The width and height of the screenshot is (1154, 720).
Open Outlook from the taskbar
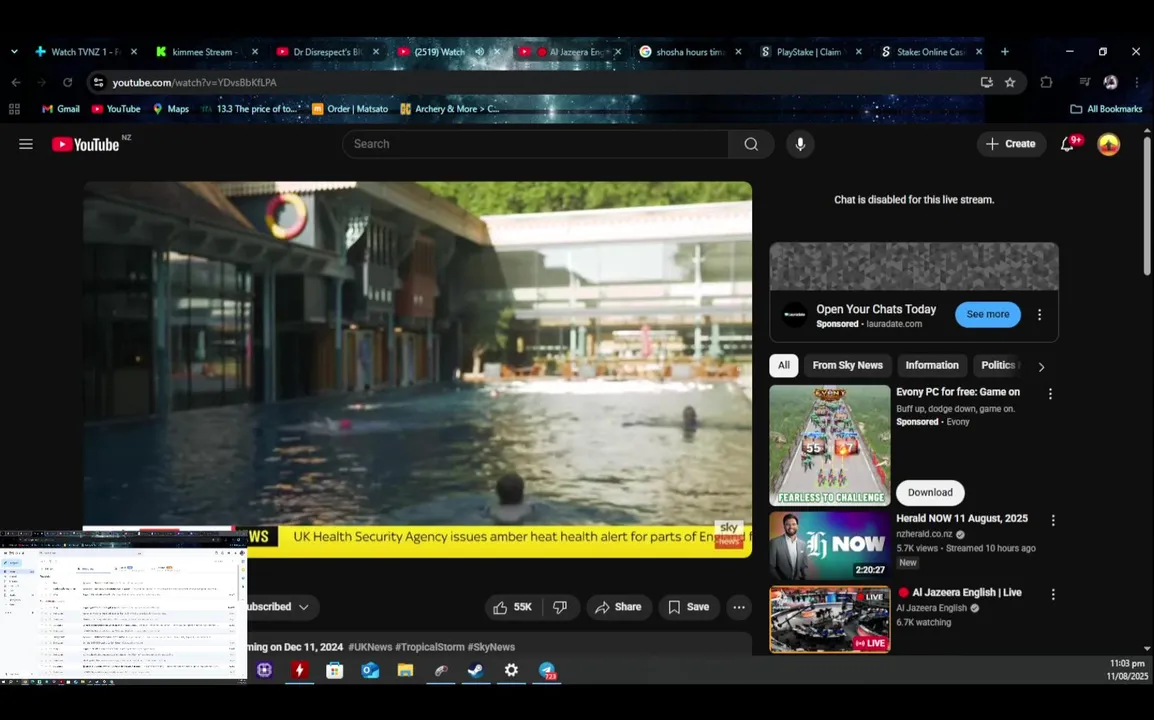pos(369,671)
